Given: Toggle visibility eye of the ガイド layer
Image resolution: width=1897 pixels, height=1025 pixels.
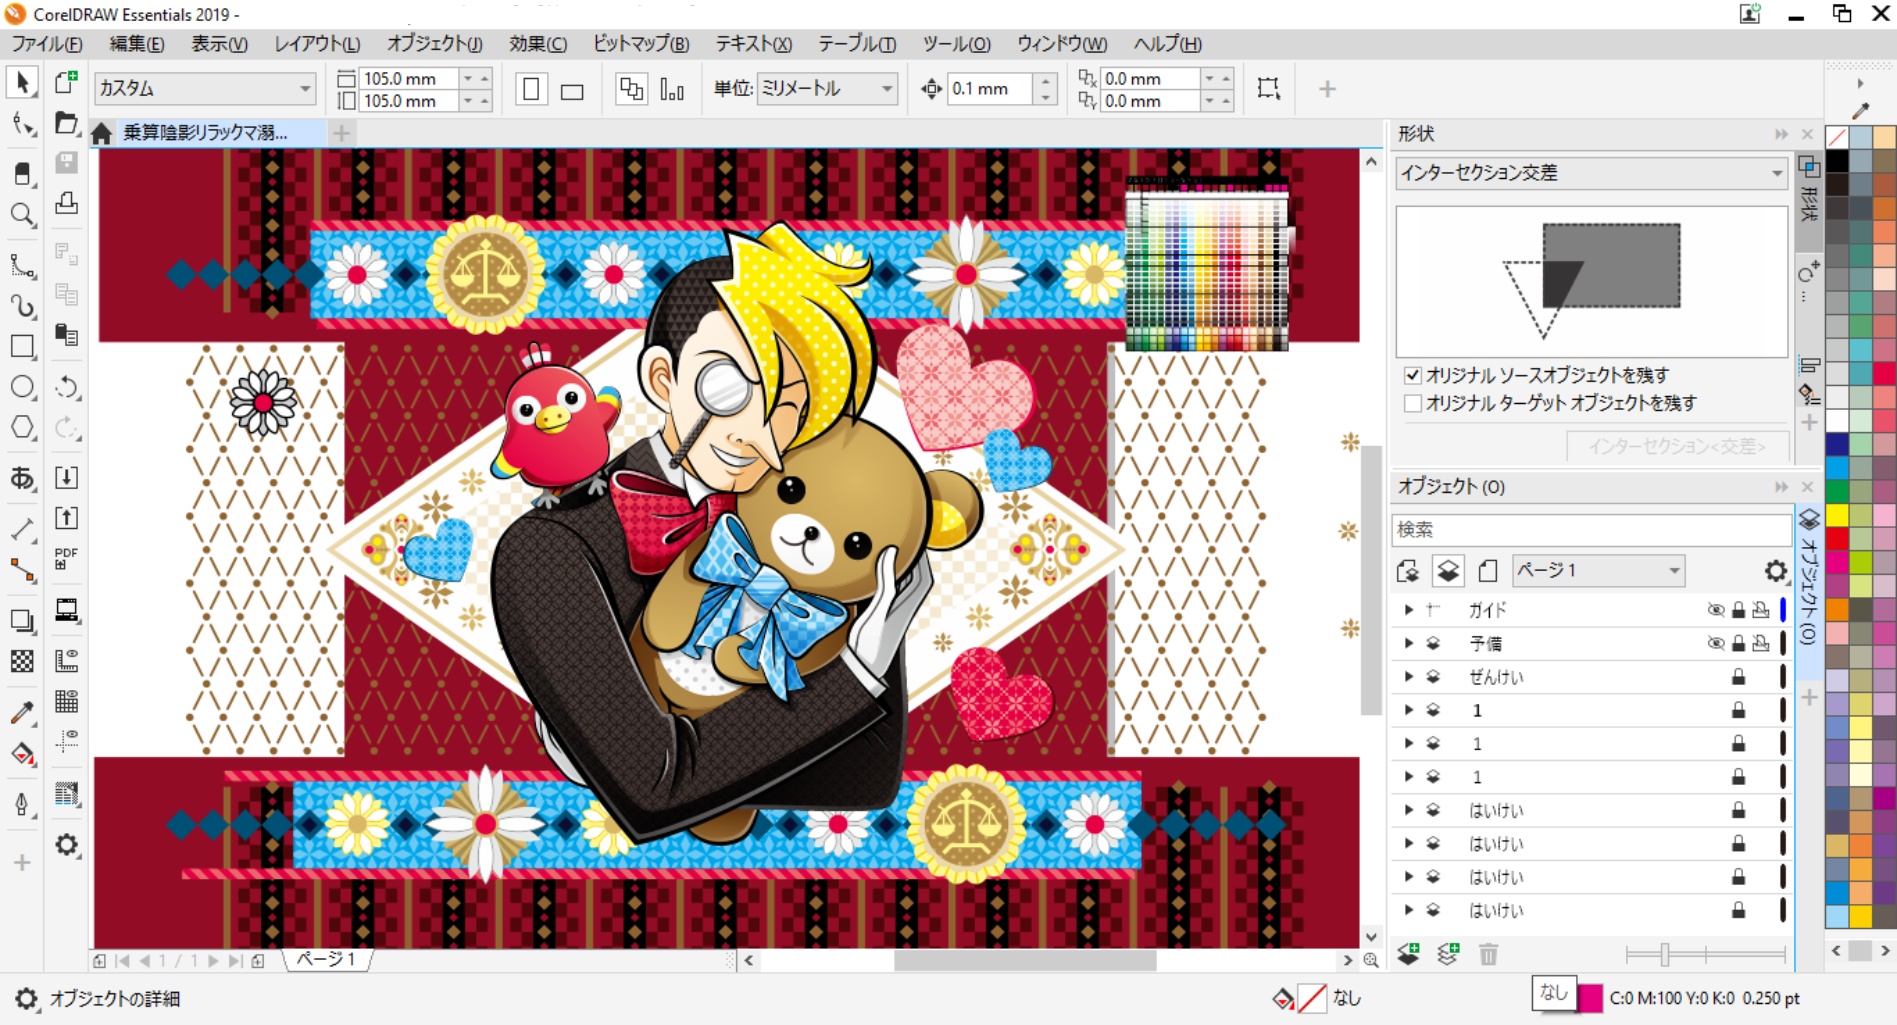Looking at the screenshot, I should [x=1716, y=610].
